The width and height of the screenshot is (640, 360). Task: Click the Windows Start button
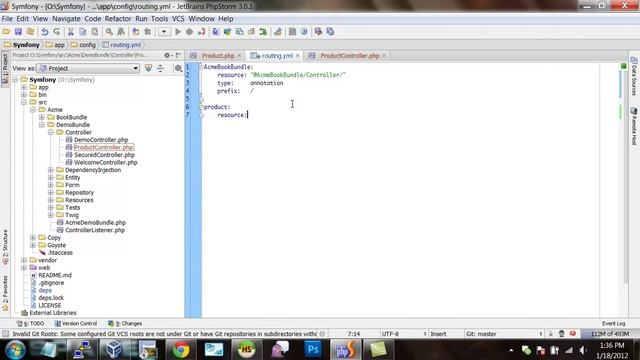pos(15,350)
